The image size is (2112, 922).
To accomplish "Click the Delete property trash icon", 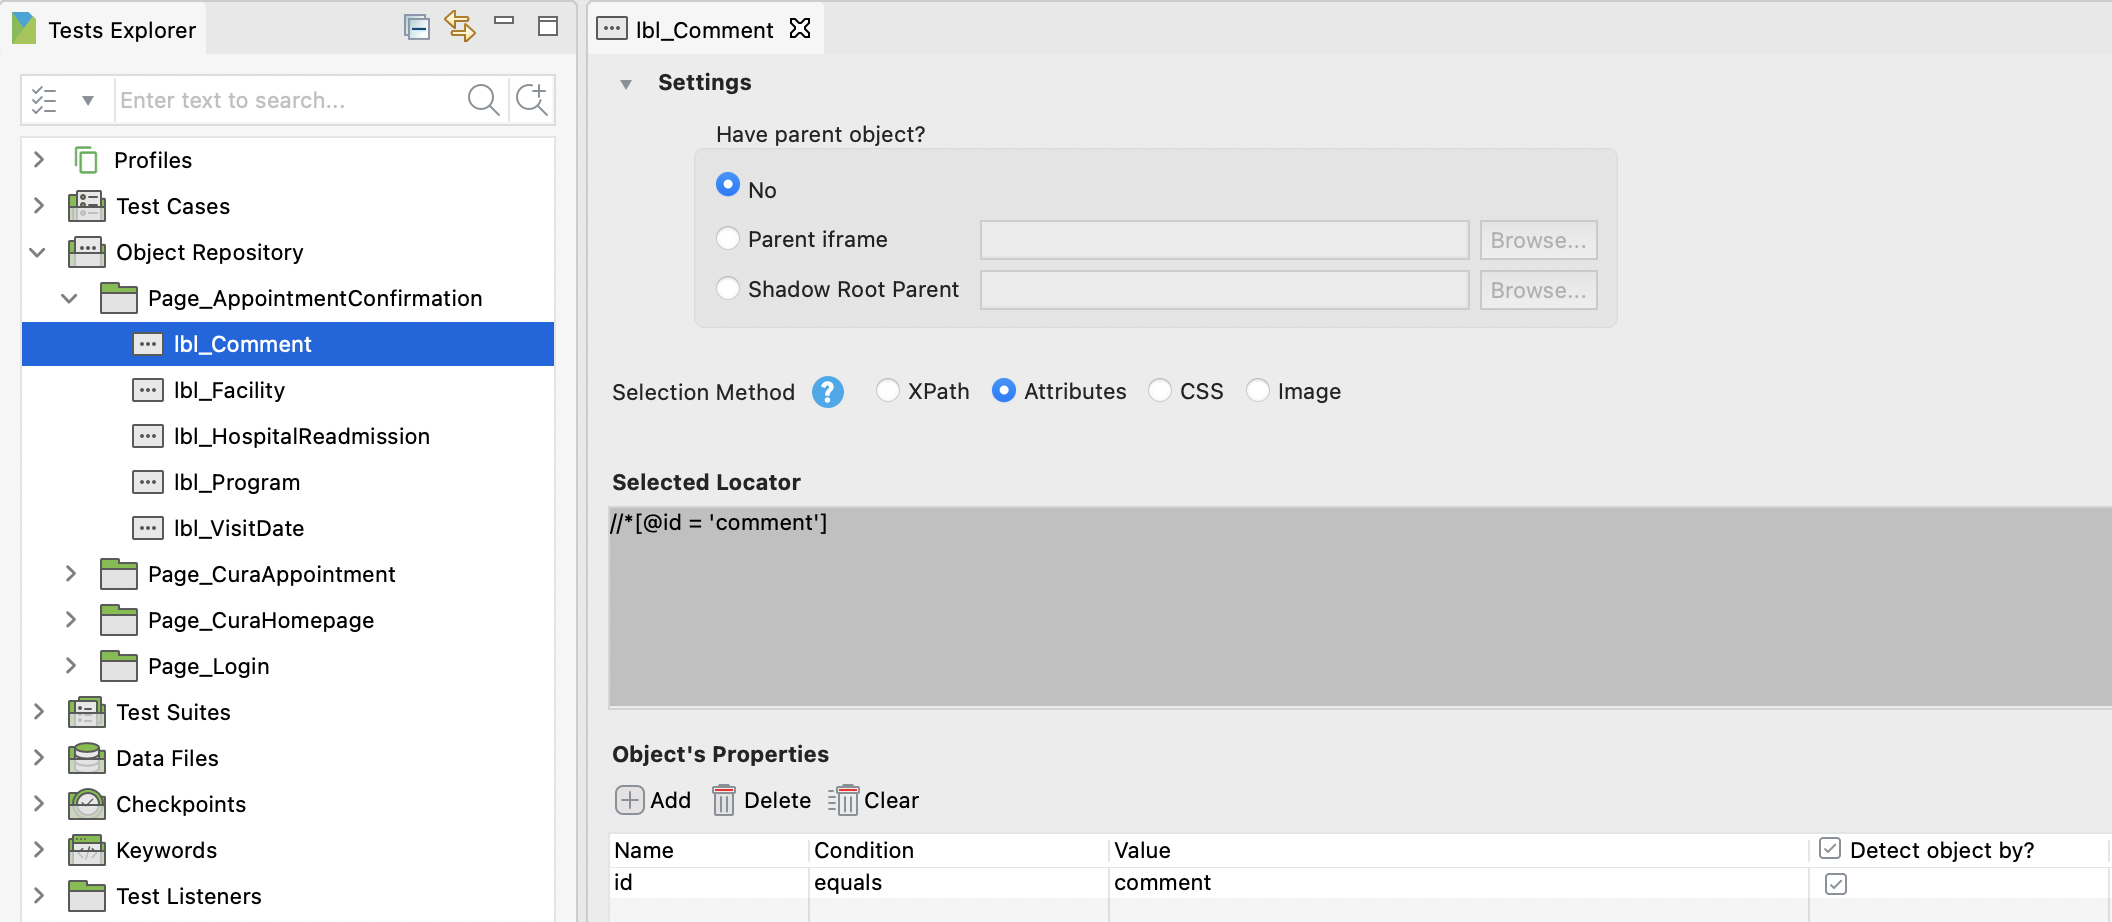I will pos(724,800).
